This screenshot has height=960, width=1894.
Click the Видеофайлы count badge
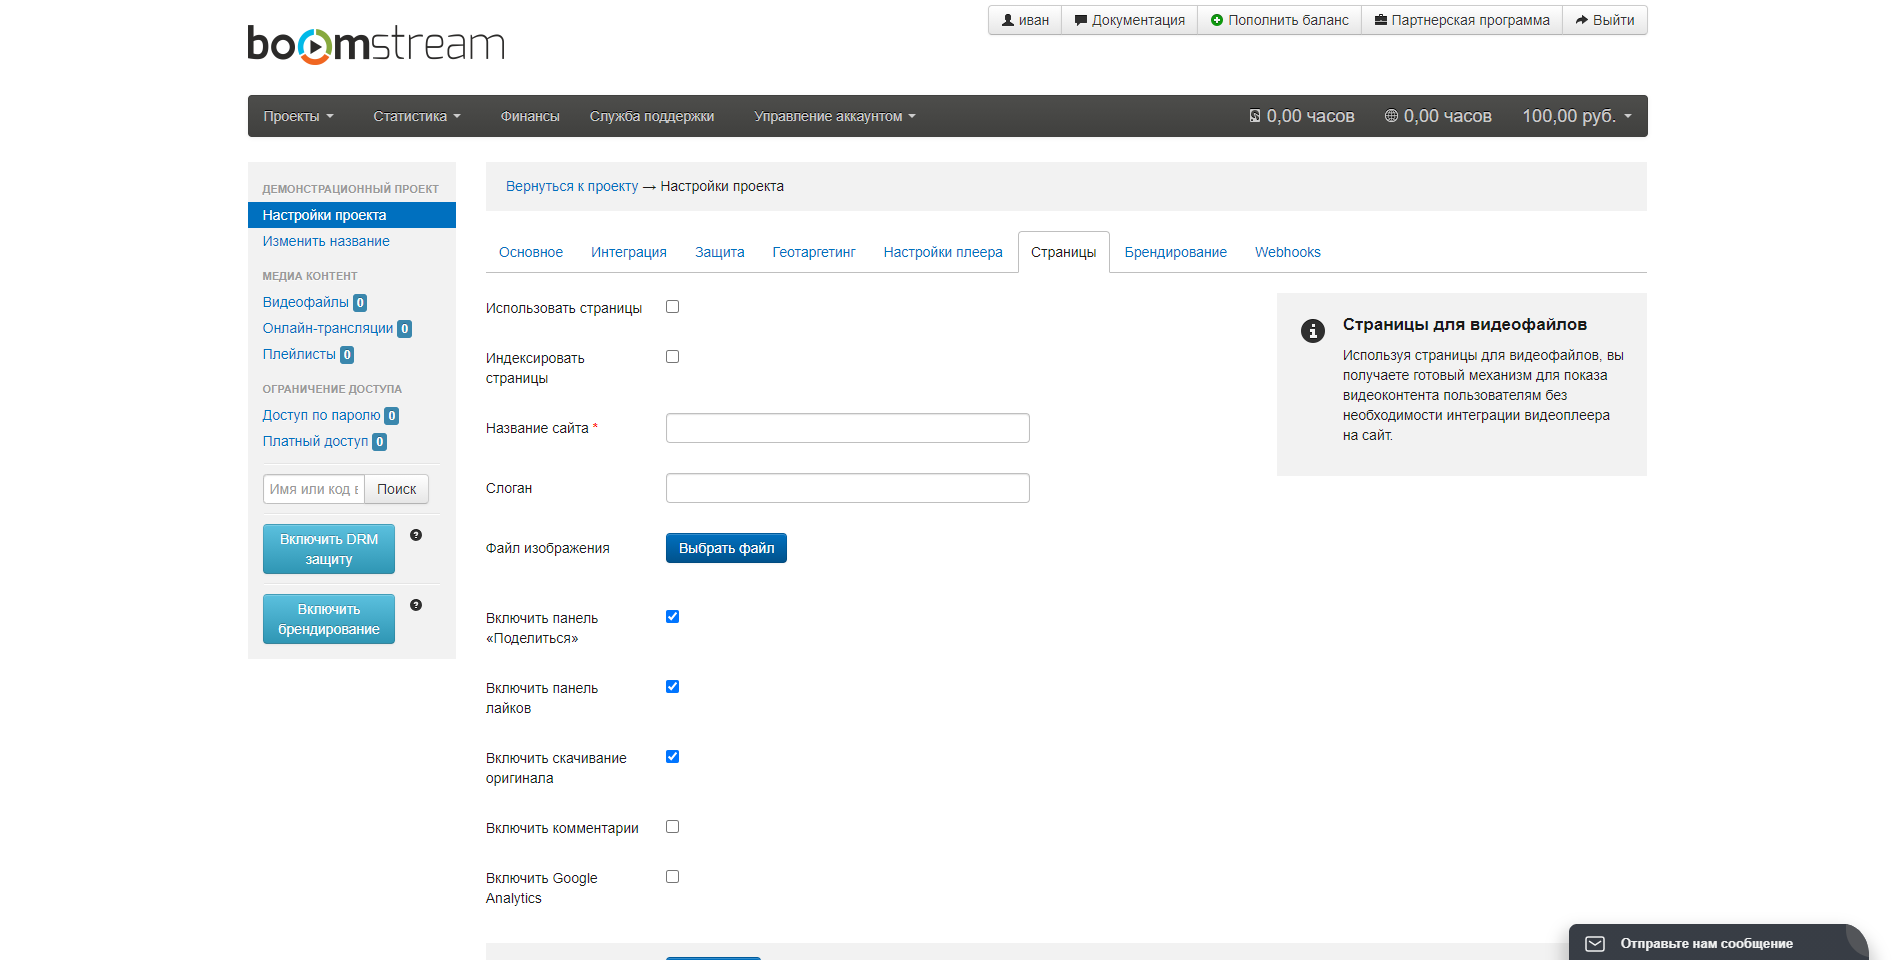[x=360, y=303]
